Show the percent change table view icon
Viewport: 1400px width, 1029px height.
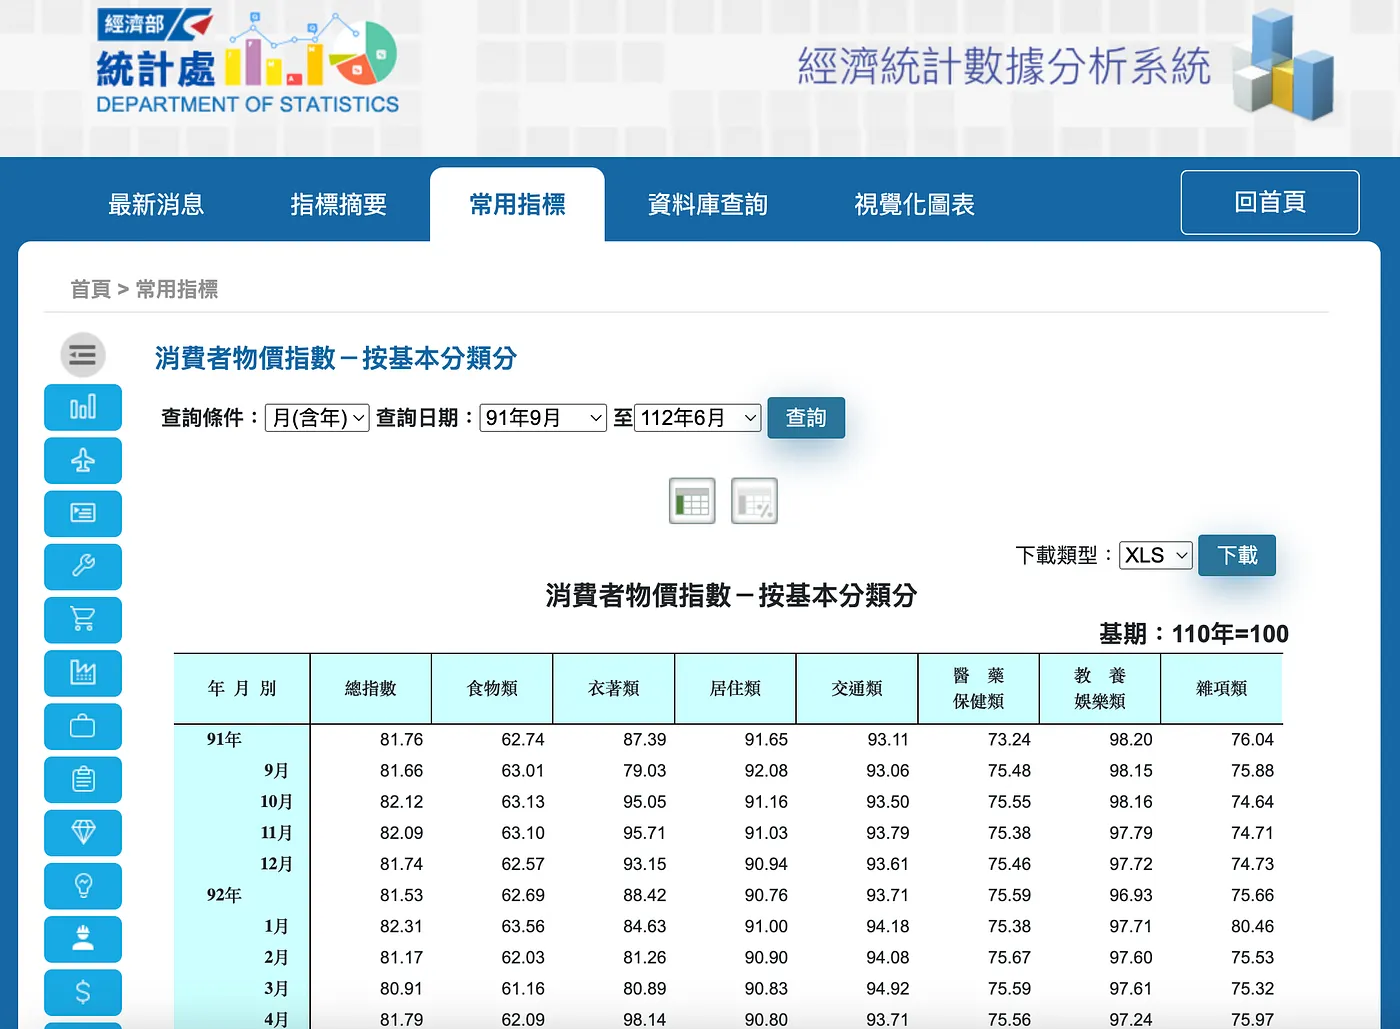tap(754, 501)
